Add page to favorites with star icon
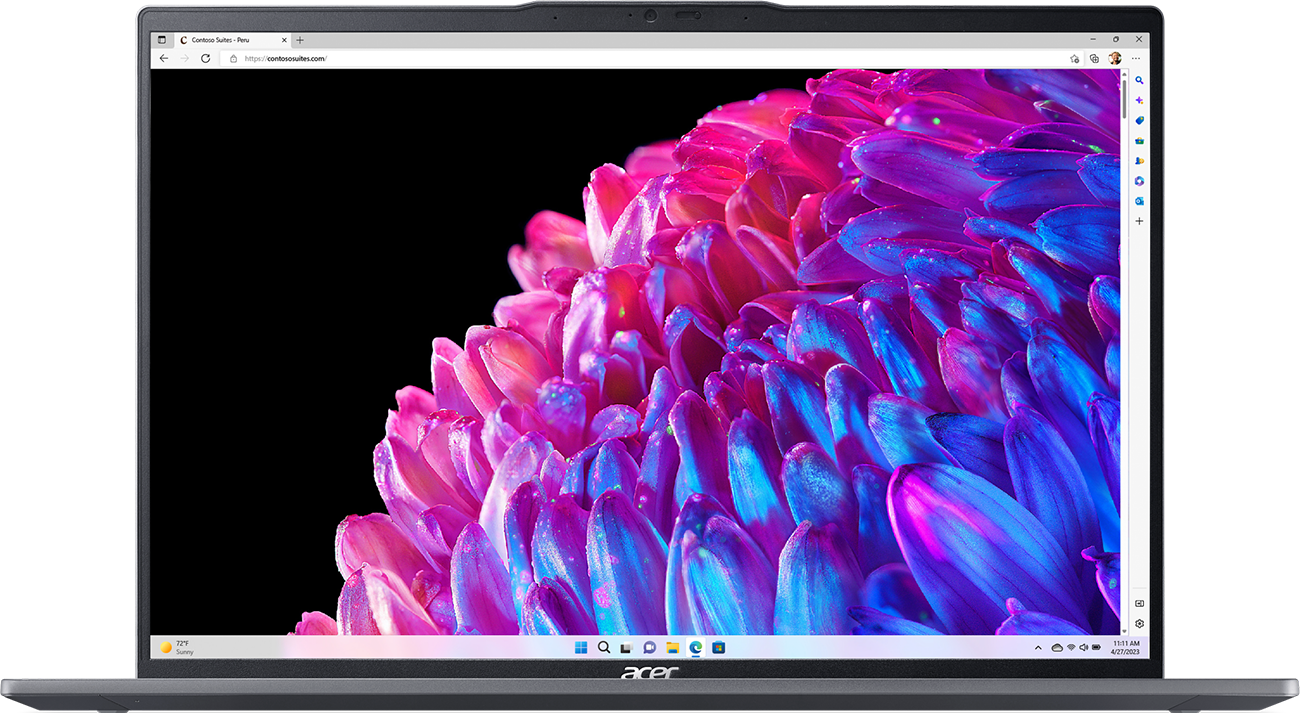This screenshot has height=713, width=1300. coord(1075,59)
